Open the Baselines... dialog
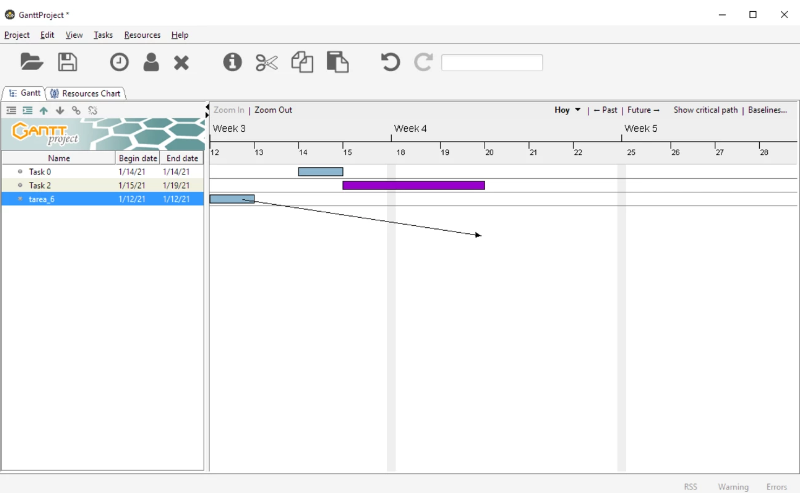 tap(767, 110)
